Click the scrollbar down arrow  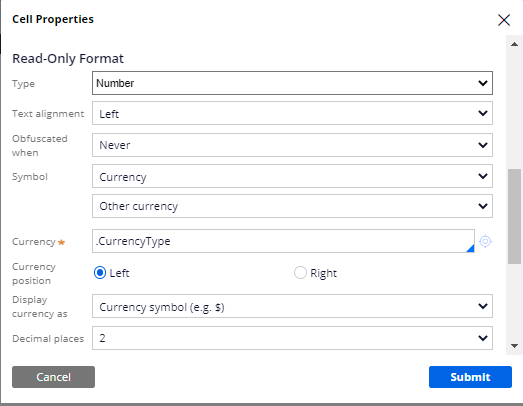514,346
